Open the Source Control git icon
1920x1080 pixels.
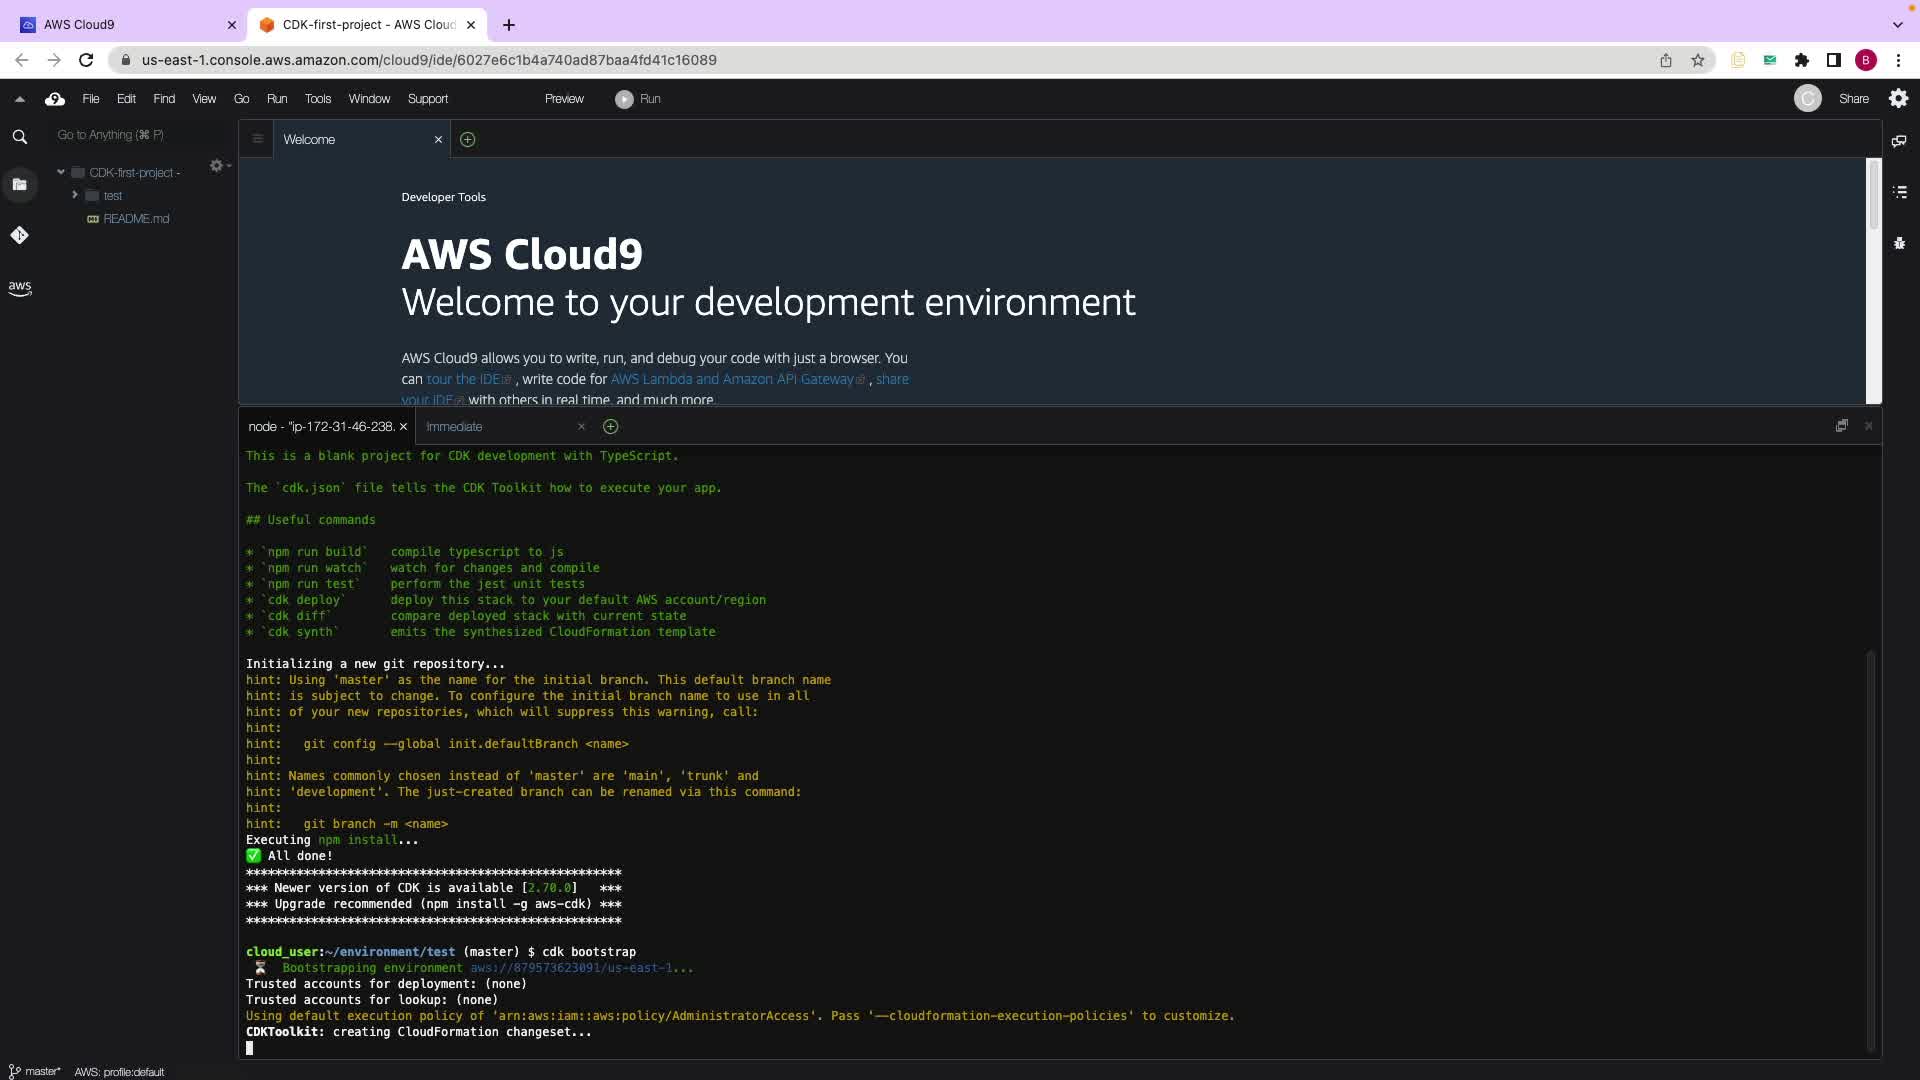19,235
